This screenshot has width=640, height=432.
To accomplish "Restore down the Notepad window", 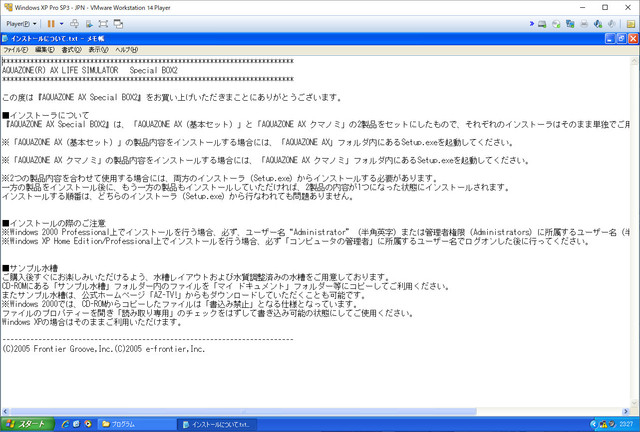I will click(621, 39).
